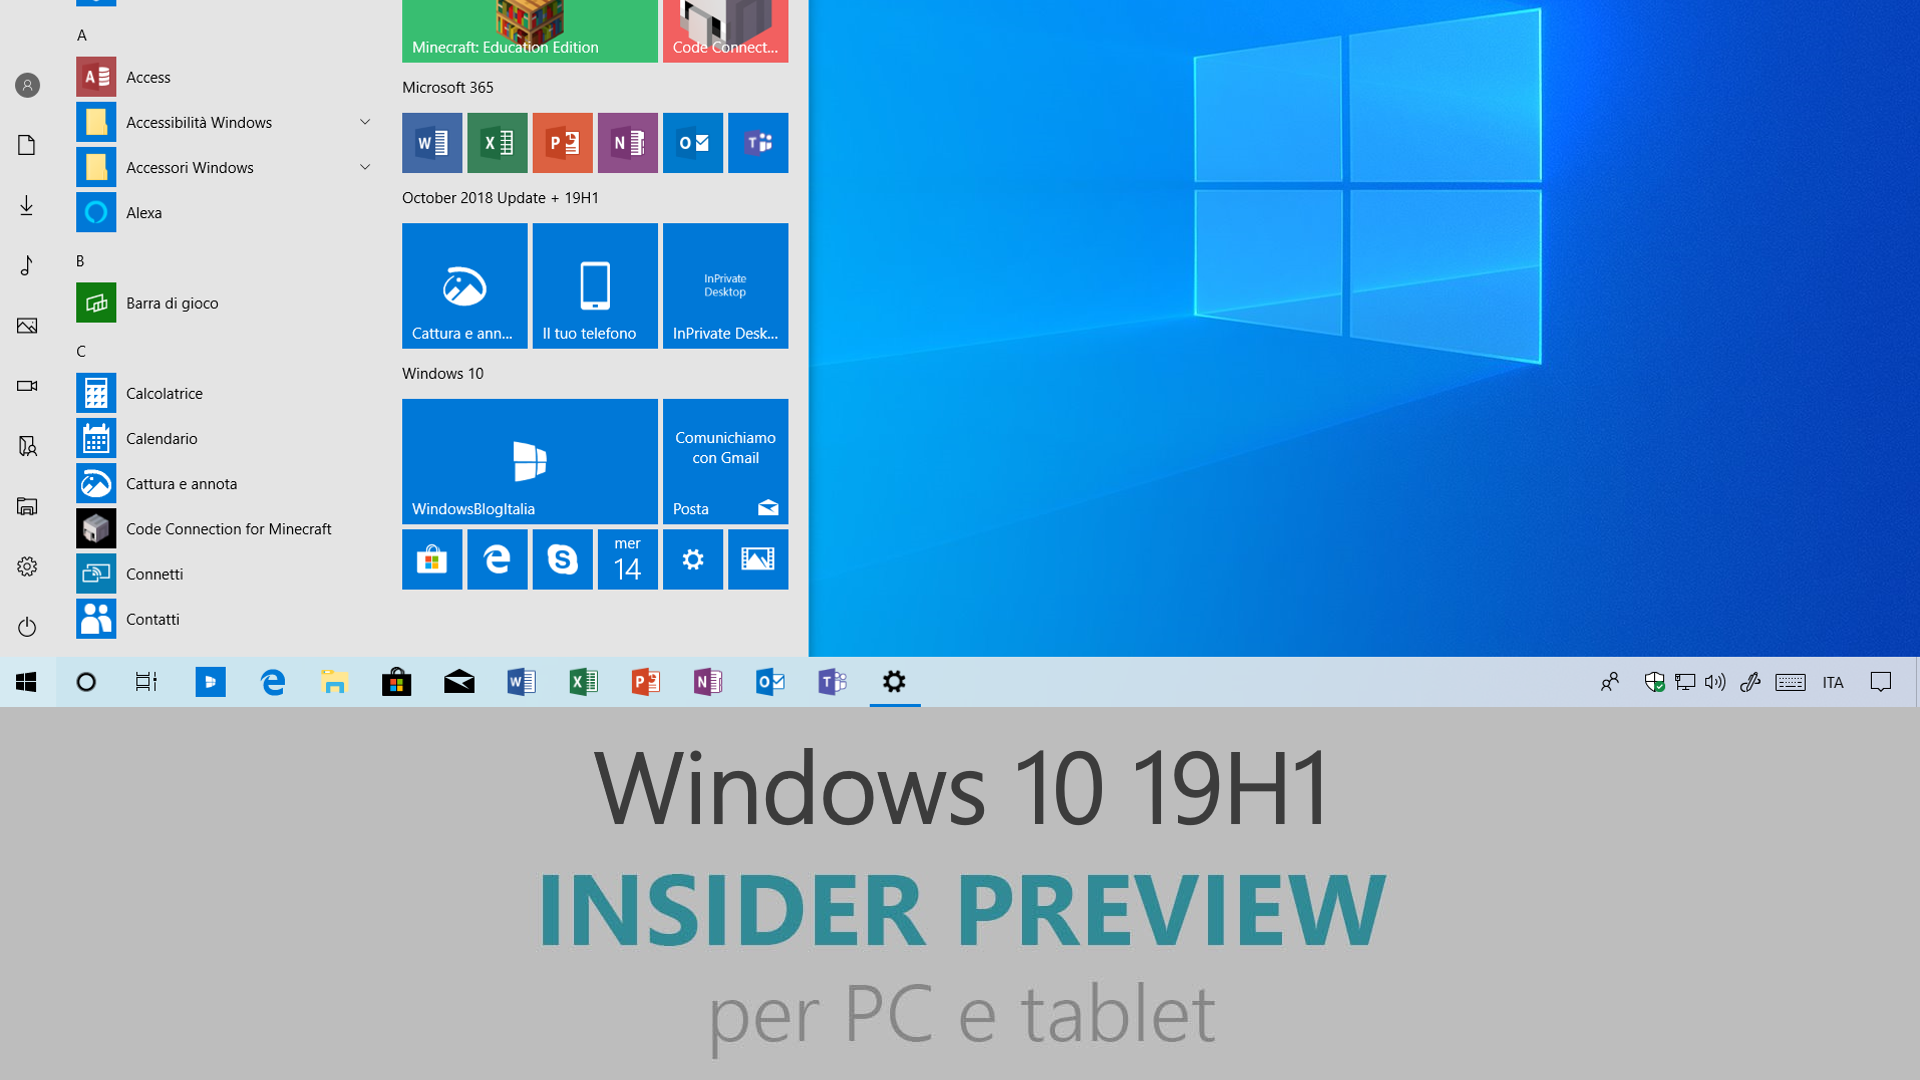Expand Accessori Windows submenu
The height and width of the screenshot is (1080, 1920).
[x=367, y=166]
